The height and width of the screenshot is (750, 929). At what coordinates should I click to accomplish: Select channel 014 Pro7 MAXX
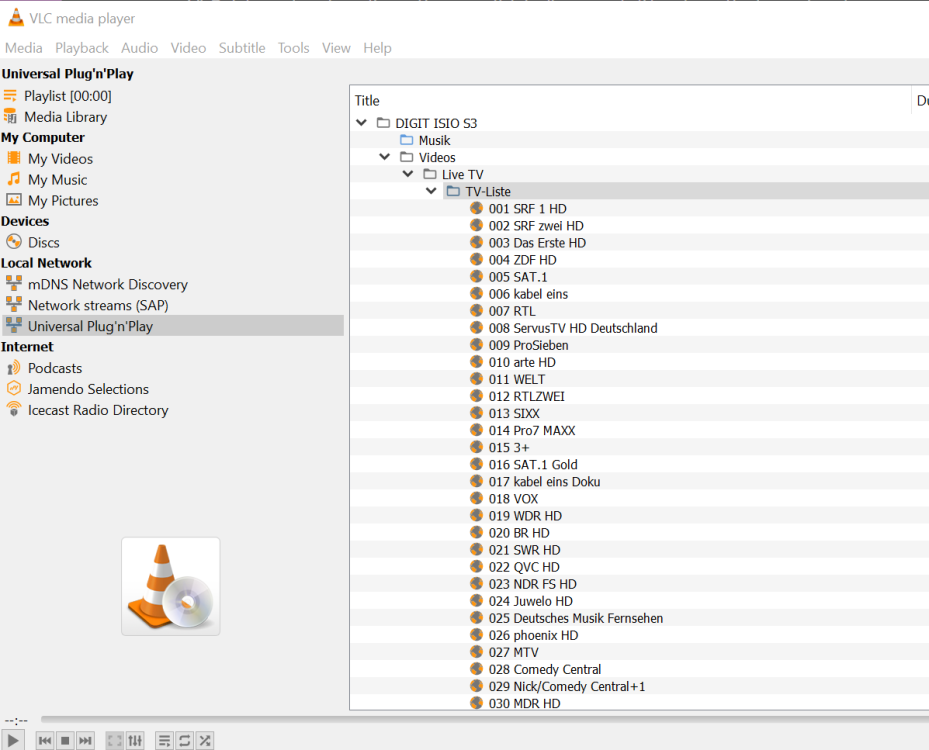pos(531,431)
